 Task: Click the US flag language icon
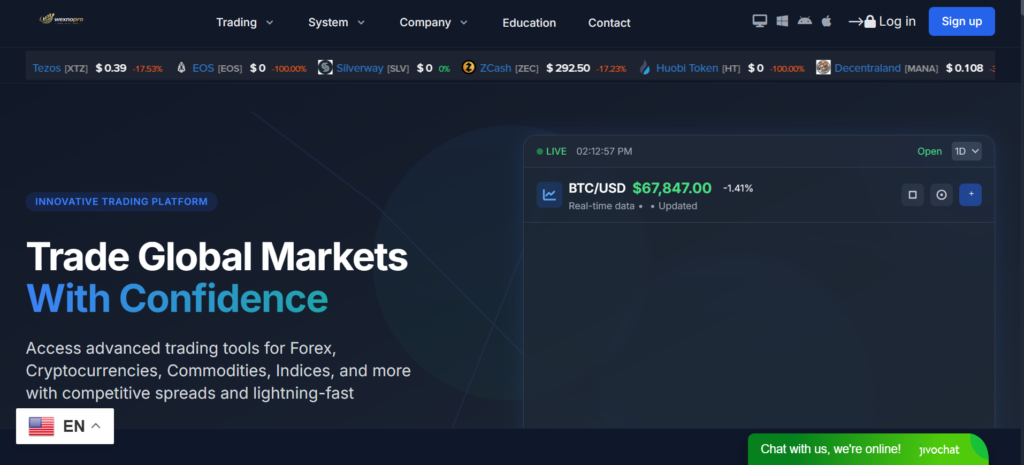coord(41,426)
